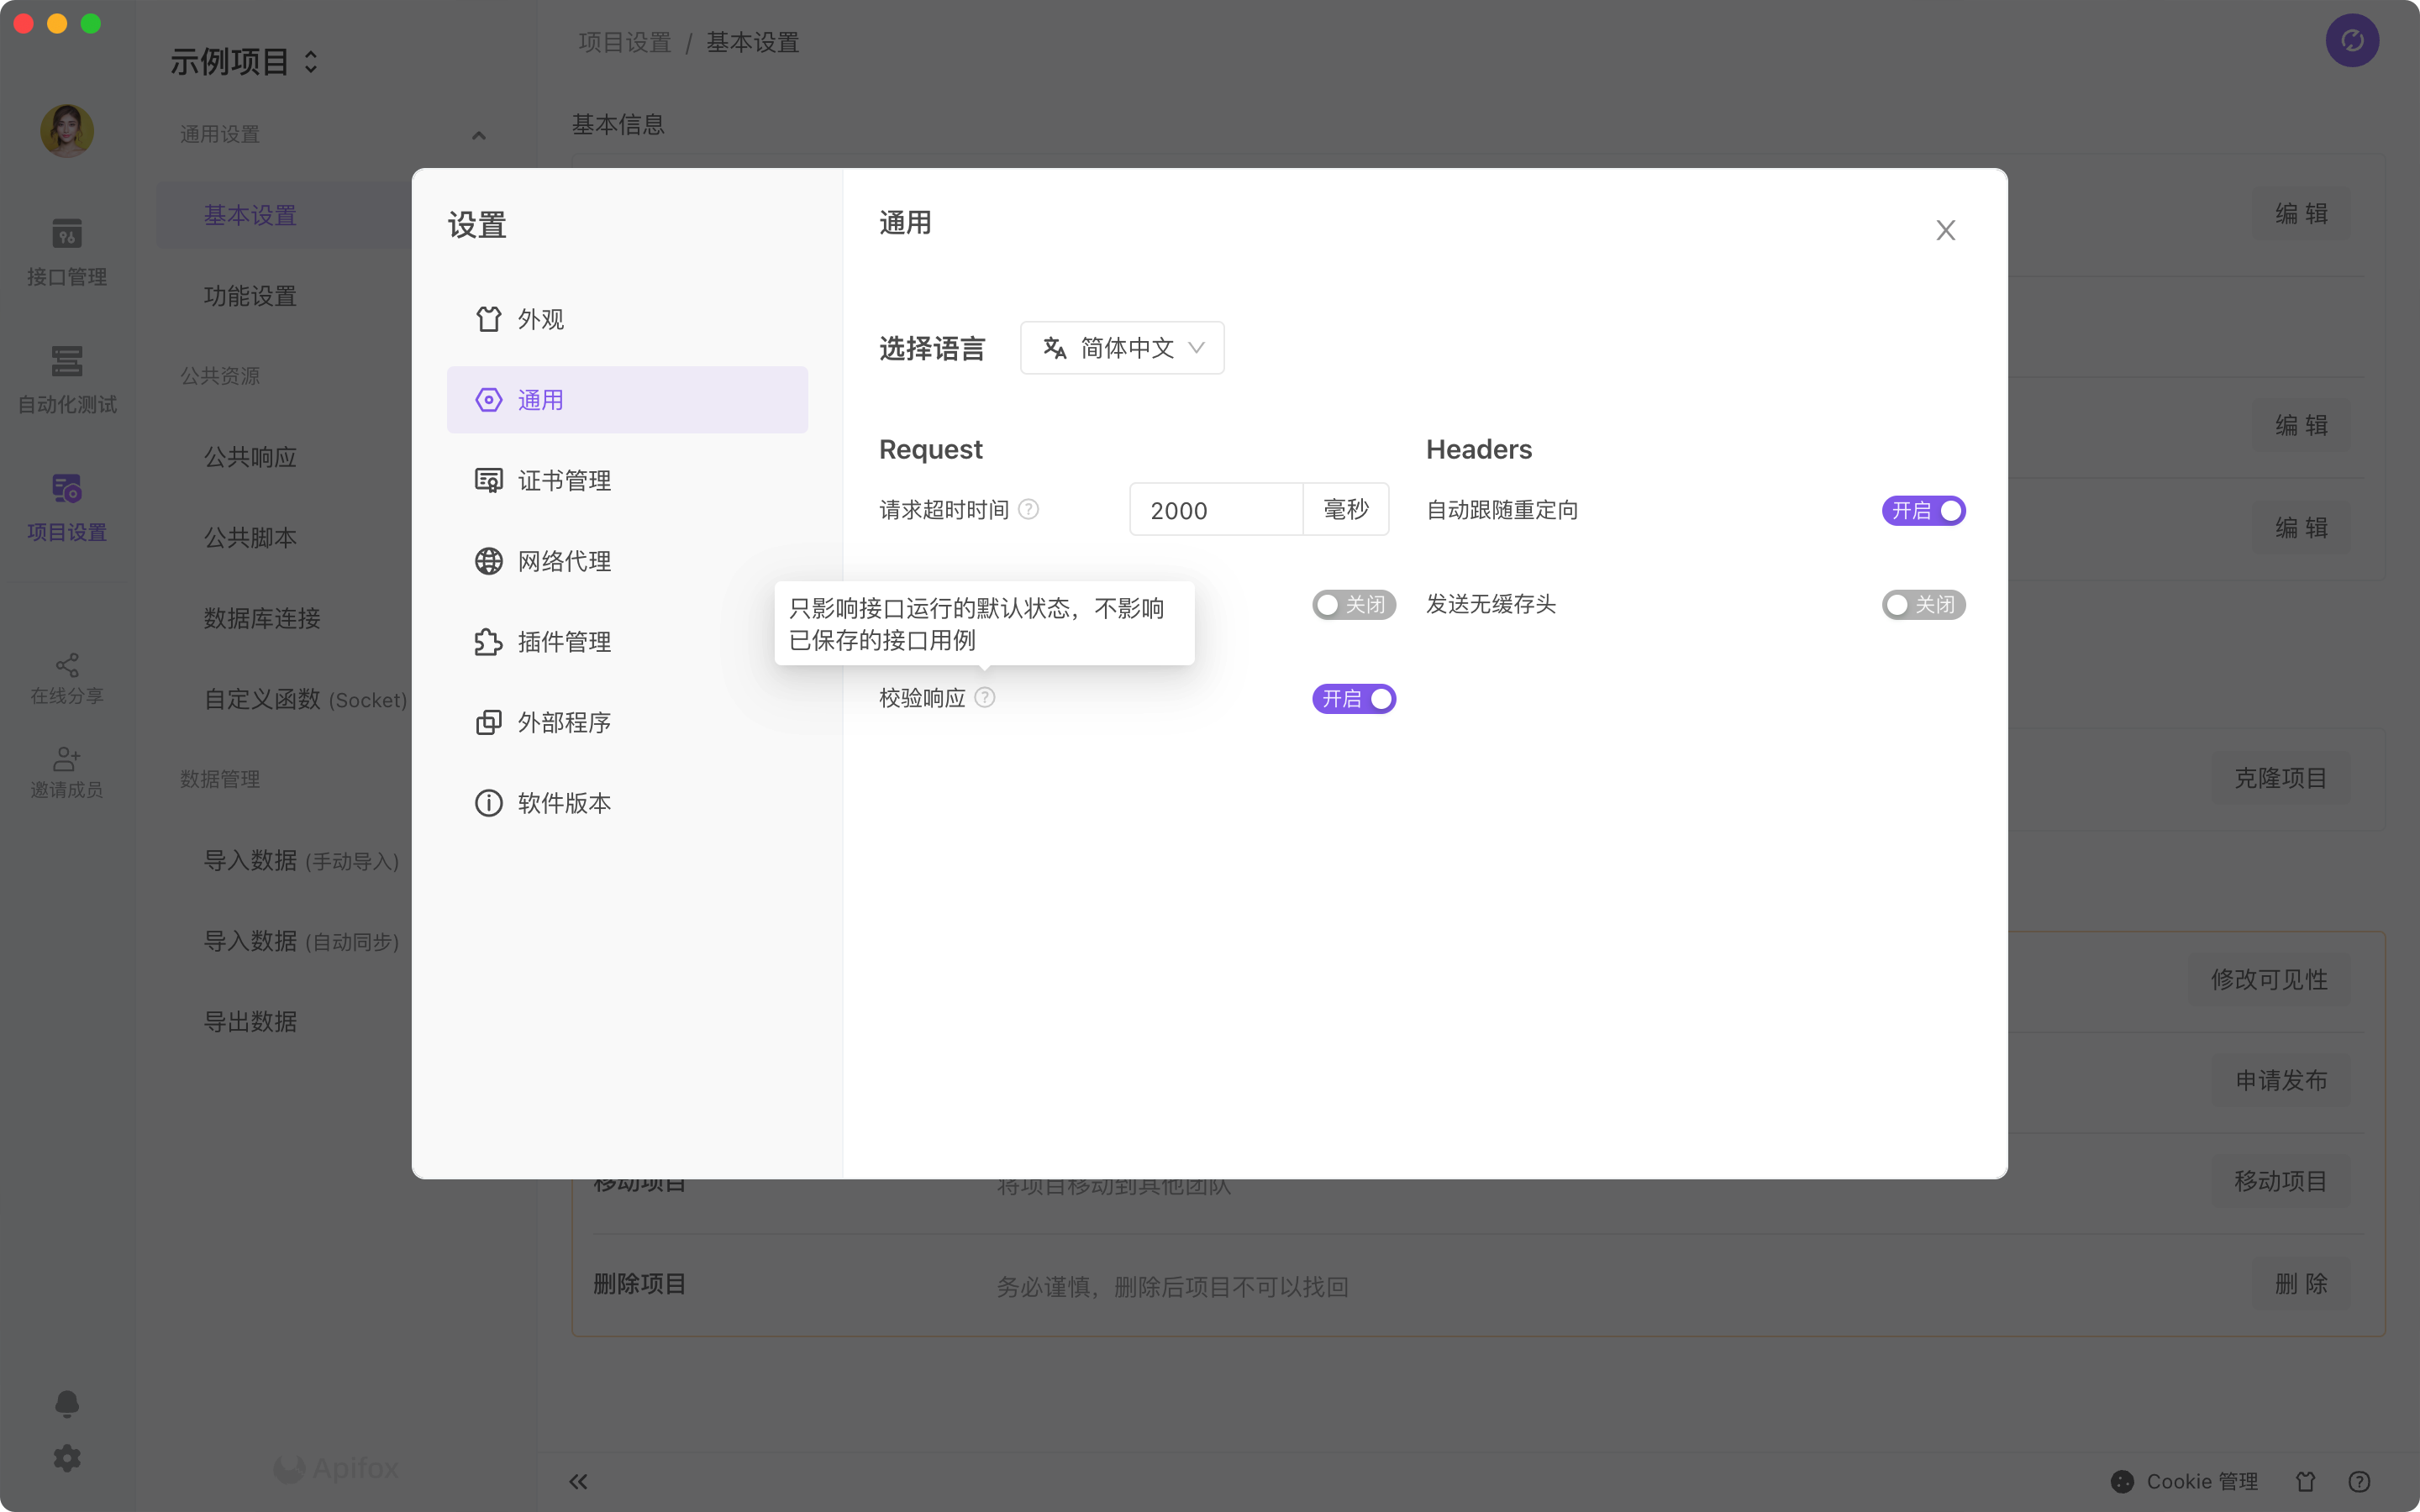
Task: Close the 设置 dialog with X
Action: tap(1945, 231)
